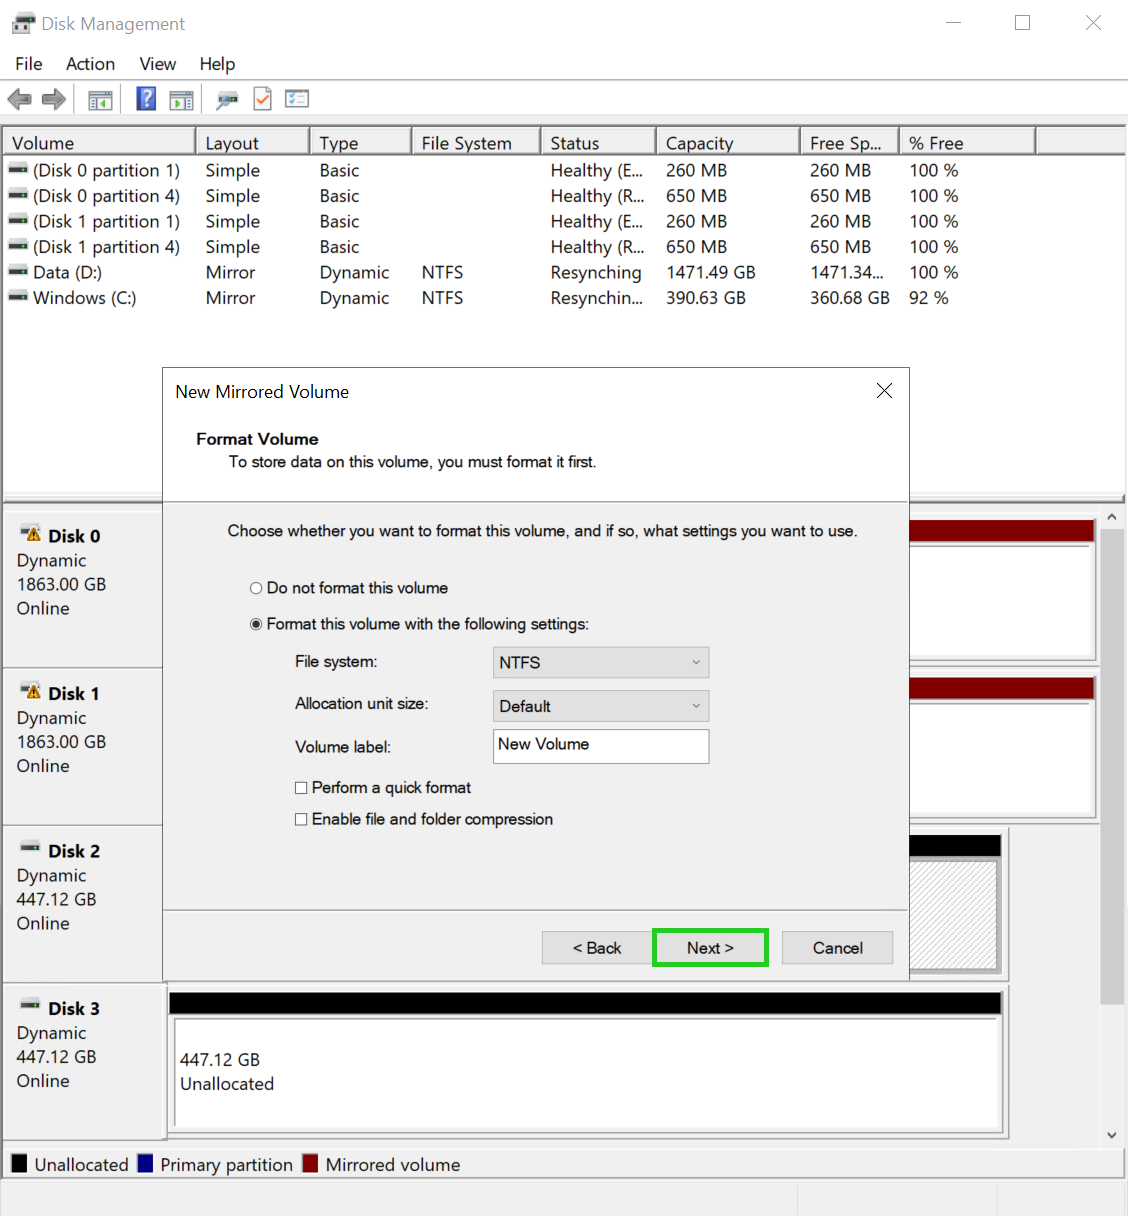1128x1216 pixels.
Task: Open the View menu
Action: click(x=157, y=63)
